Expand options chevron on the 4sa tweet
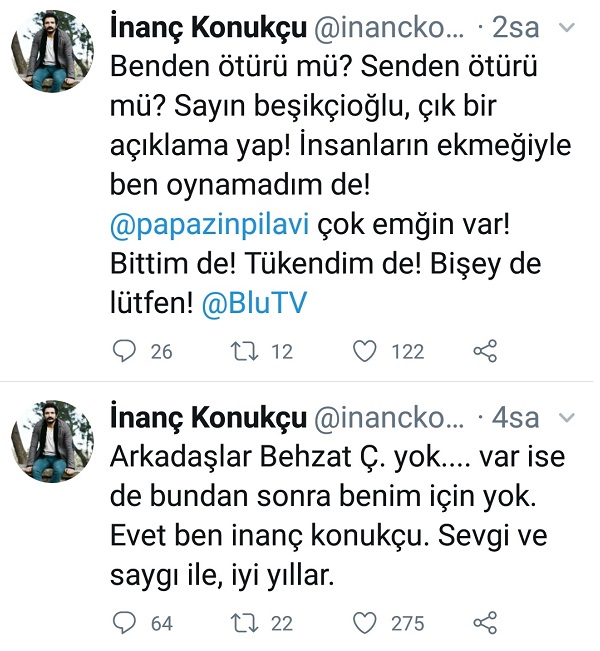The height and width of the screenshot is (651, 600). tap(568, 417)
